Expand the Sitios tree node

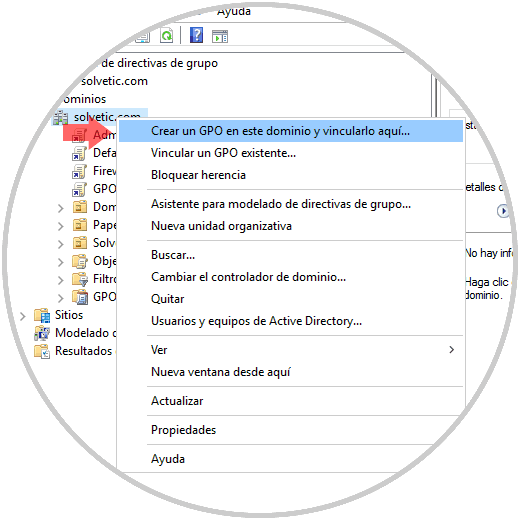coord(22,316)
